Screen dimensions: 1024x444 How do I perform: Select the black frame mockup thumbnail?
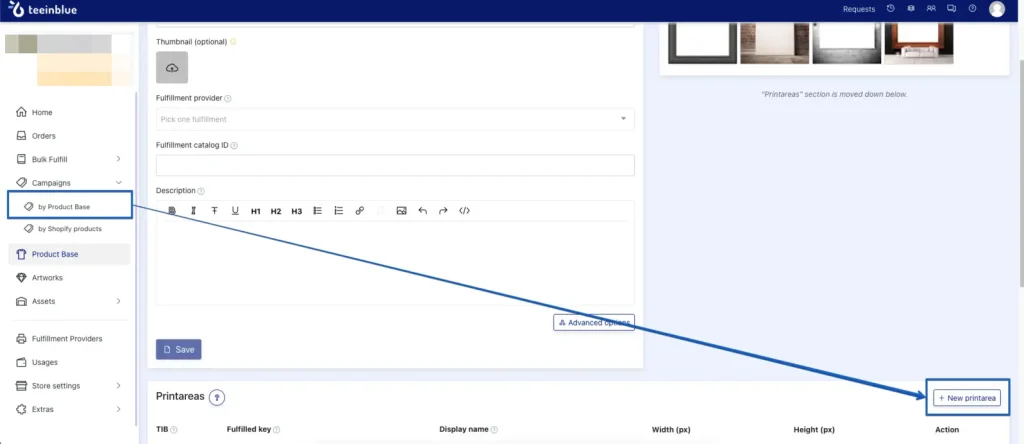pos(703,43)
